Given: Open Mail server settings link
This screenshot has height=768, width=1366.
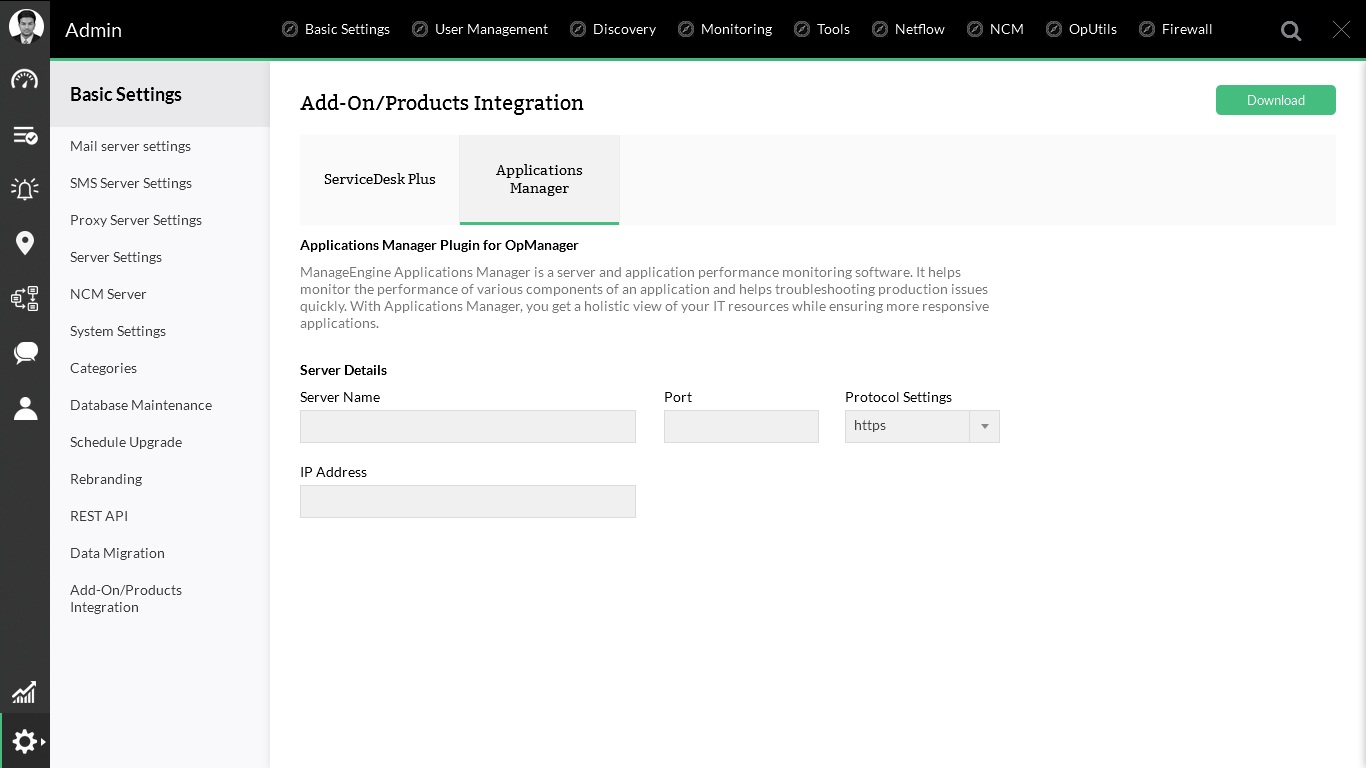Looking at the screenshot, I should click(x=130, y=146).
